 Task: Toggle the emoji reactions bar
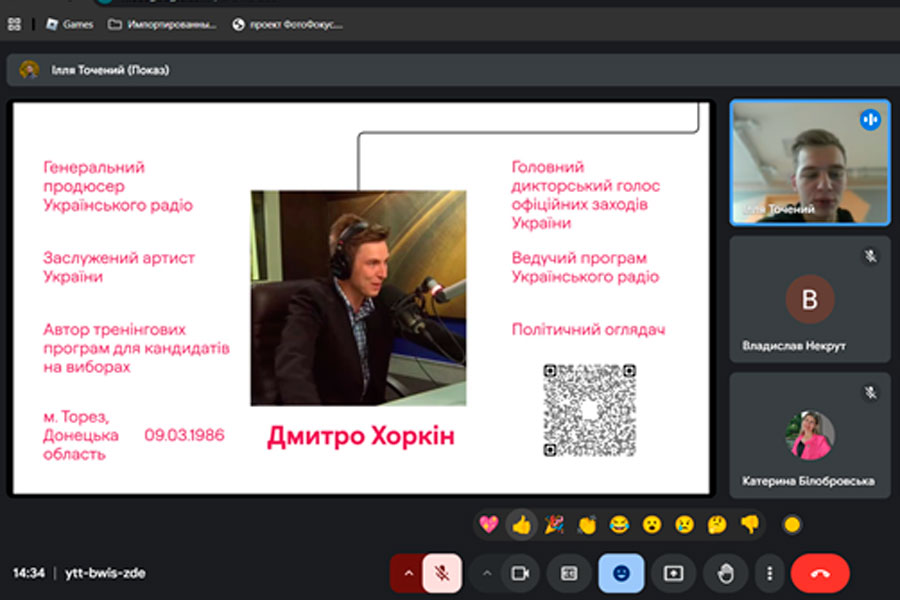(x=621, y=573)
